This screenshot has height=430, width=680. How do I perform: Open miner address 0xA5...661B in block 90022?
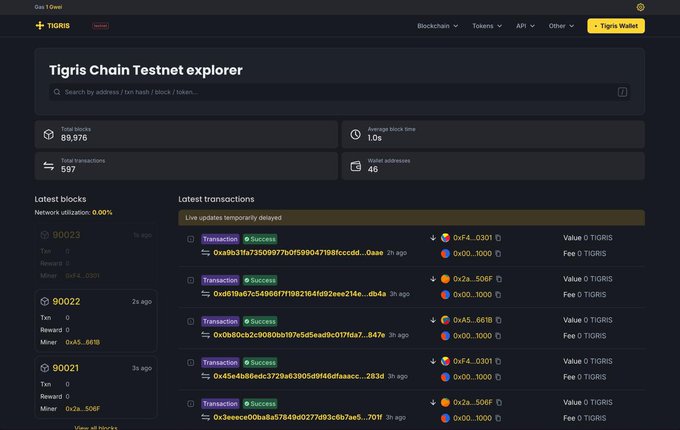click(82, 342)
